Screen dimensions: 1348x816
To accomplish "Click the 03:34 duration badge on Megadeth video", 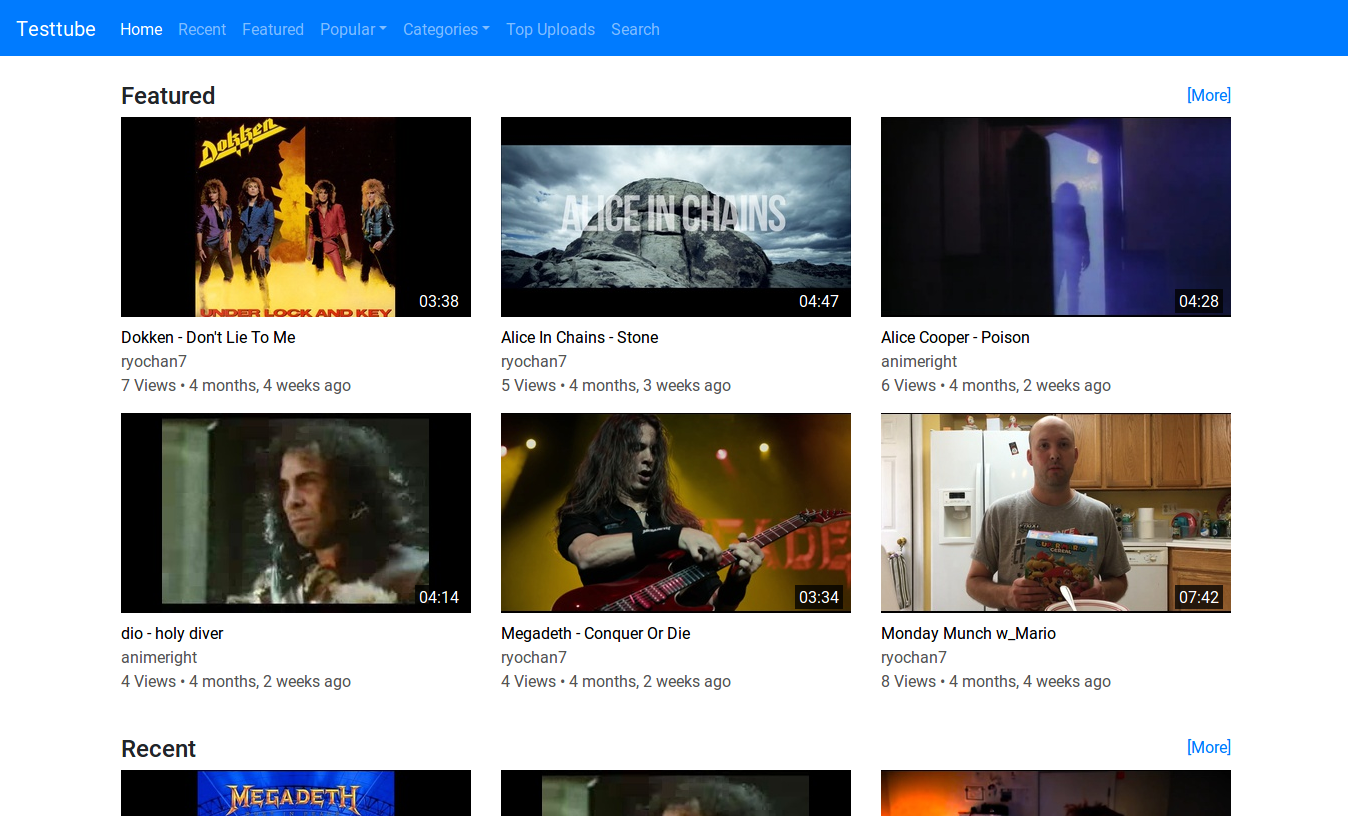I will click(819, 597).
